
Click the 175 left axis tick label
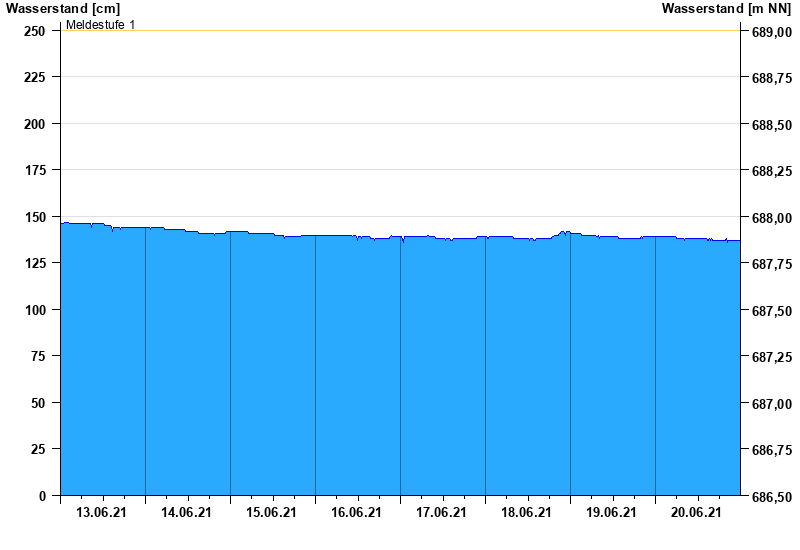pos(34,171)
